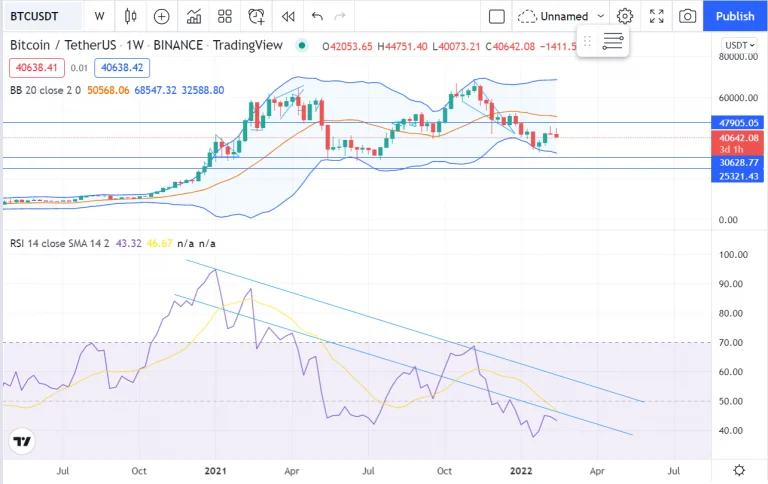768x484 pixels.
Task: Toggle the green market status dot
Action: (x=302, y=46)
